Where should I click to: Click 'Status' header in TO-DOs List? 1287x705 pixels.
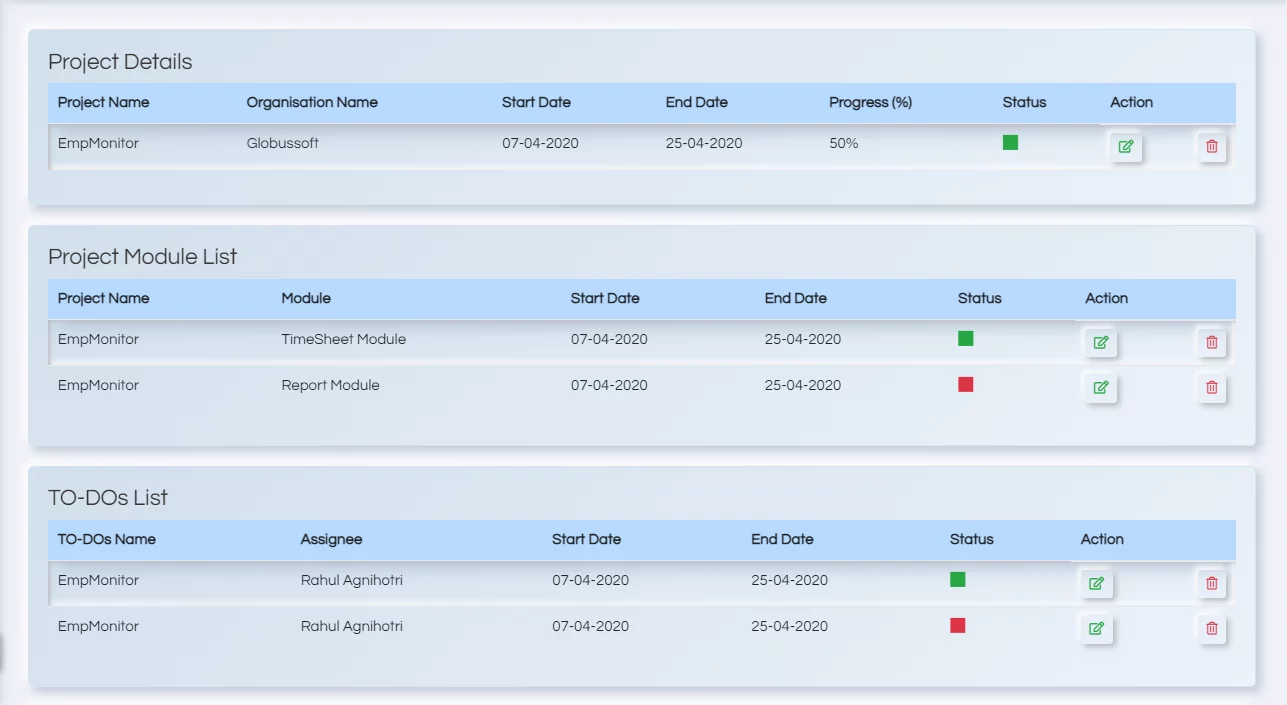pos(972,539)
